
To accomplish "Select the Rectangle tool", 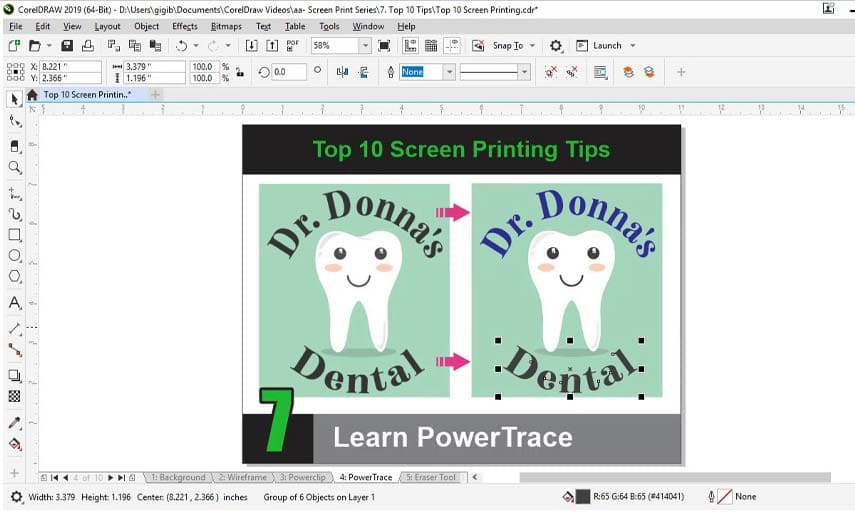I will pyautogui.click(x=15, y=235).
